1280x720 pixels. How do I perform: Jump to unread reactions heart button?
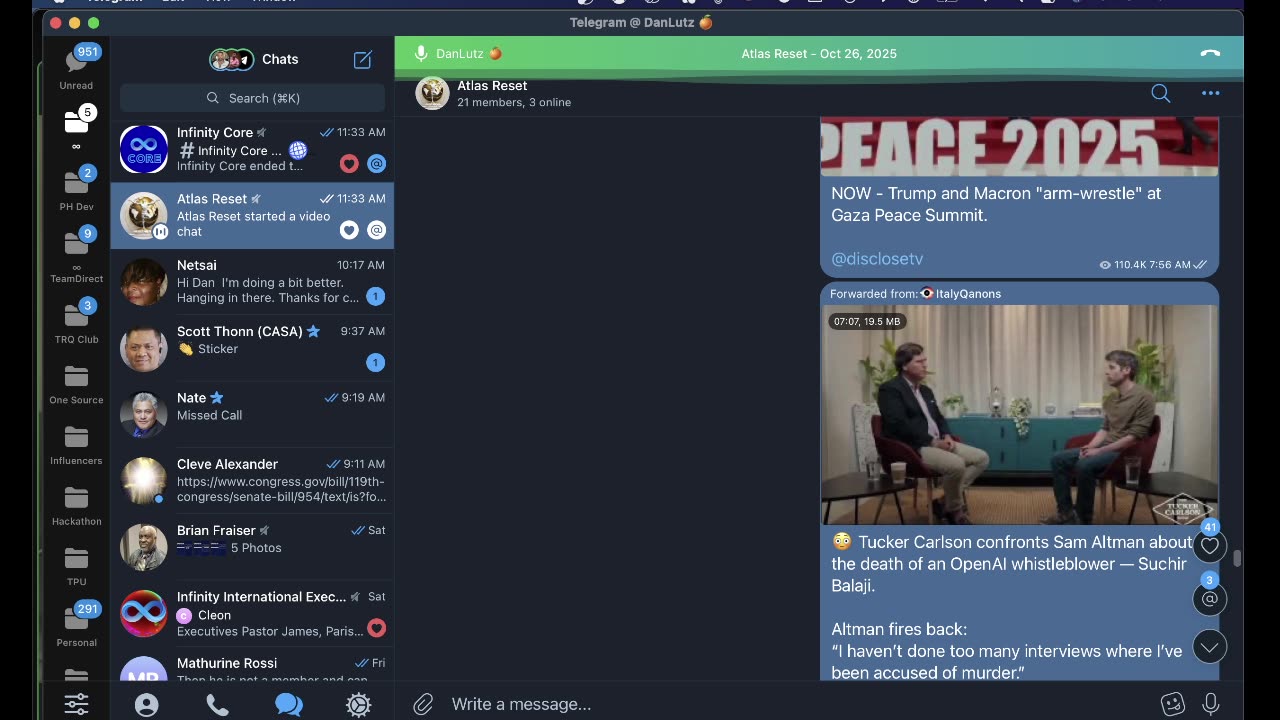tap(1209, 545)
